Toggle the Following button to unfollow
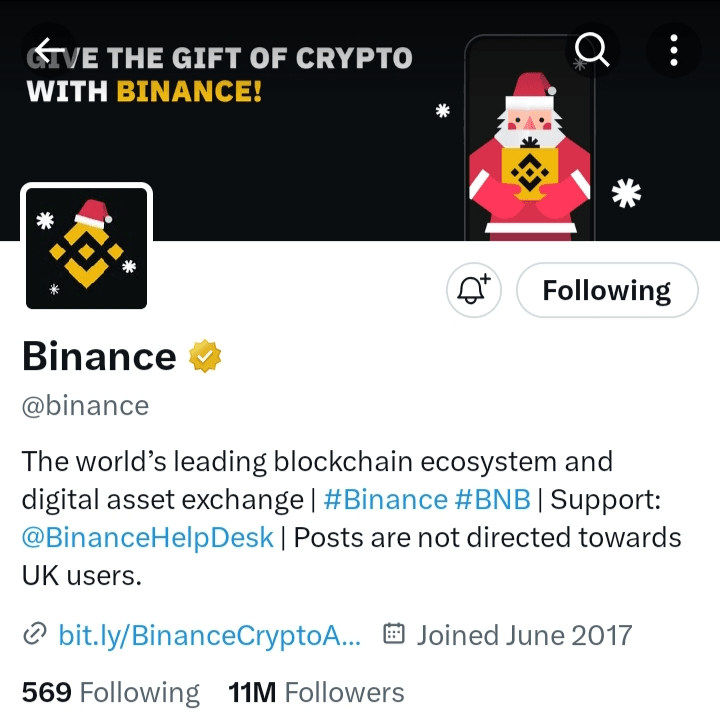This screenshot has width=720, height=720. click(x=606, y=290)
